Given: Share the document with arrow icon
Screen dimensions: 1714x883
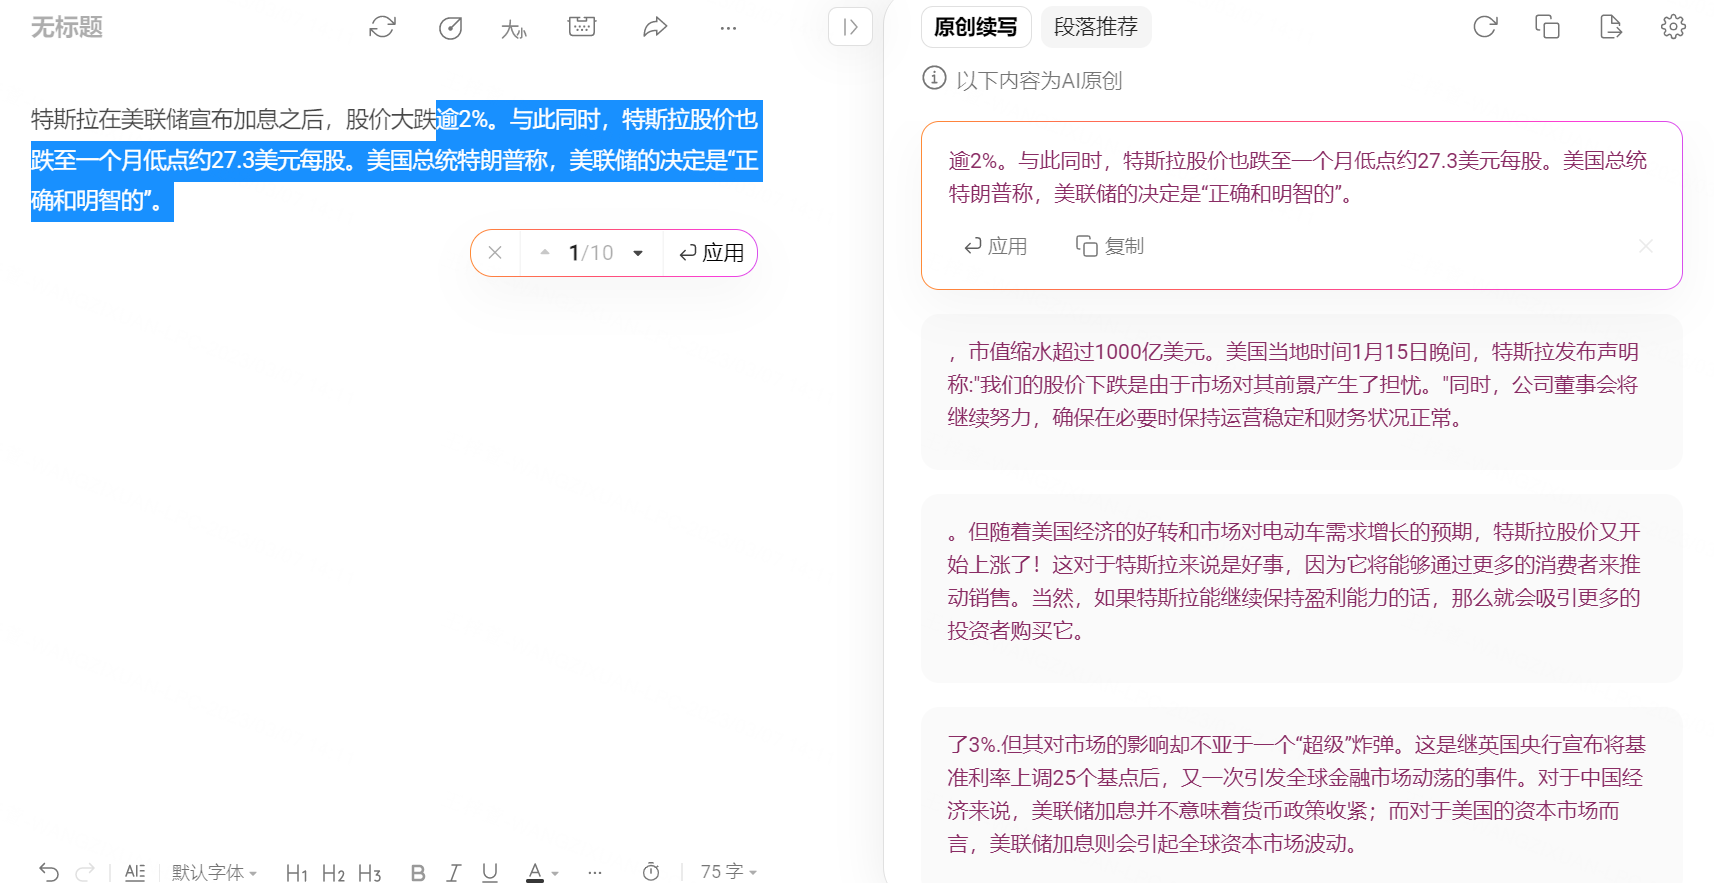Looking at the screenshot, I should pos(655,27).
